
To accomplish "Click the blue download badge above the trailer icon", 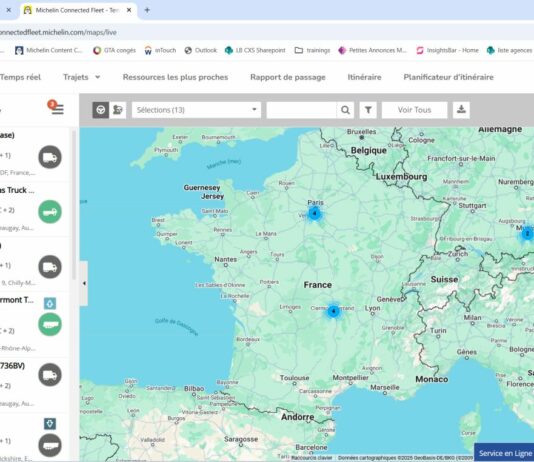I will (50, 303).
